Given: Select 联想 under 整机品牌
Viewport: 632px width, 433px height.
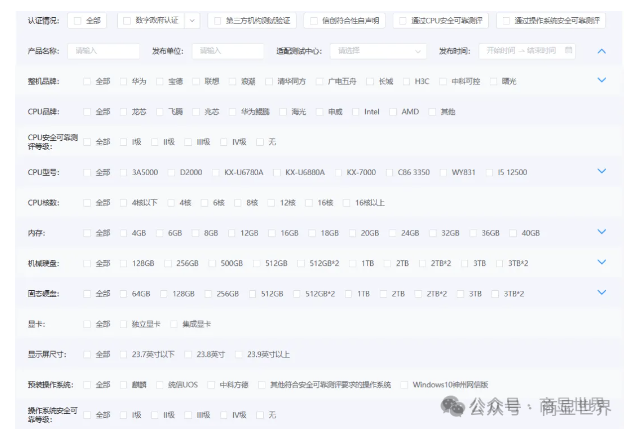Looking at the screenshot, I should pyautogui.click(x=196, y=81).
